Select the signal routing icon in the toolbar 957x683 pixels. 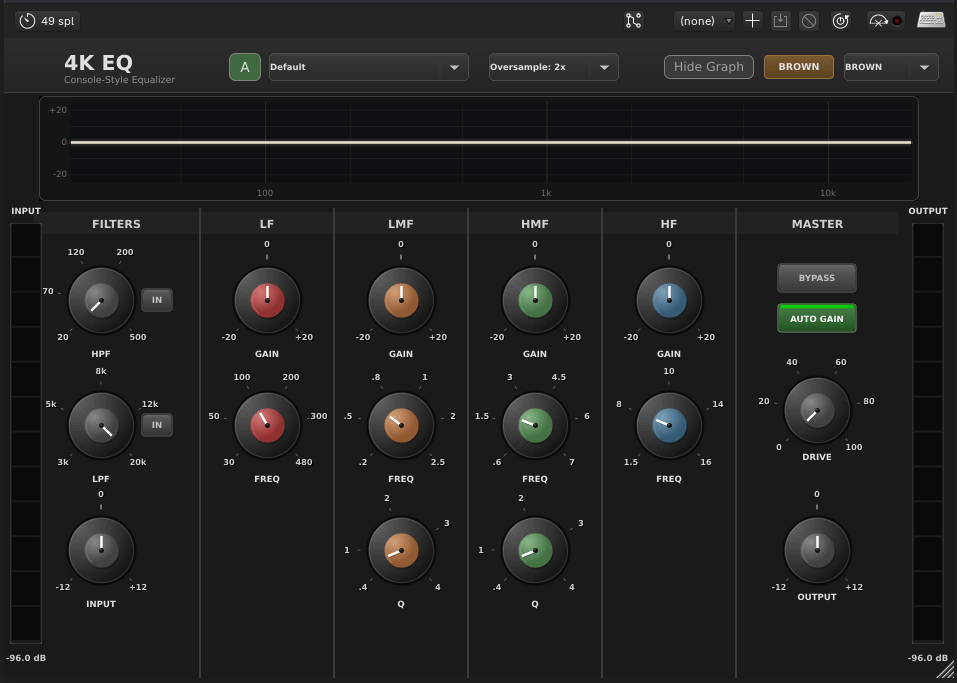click(x=633, y=20)
